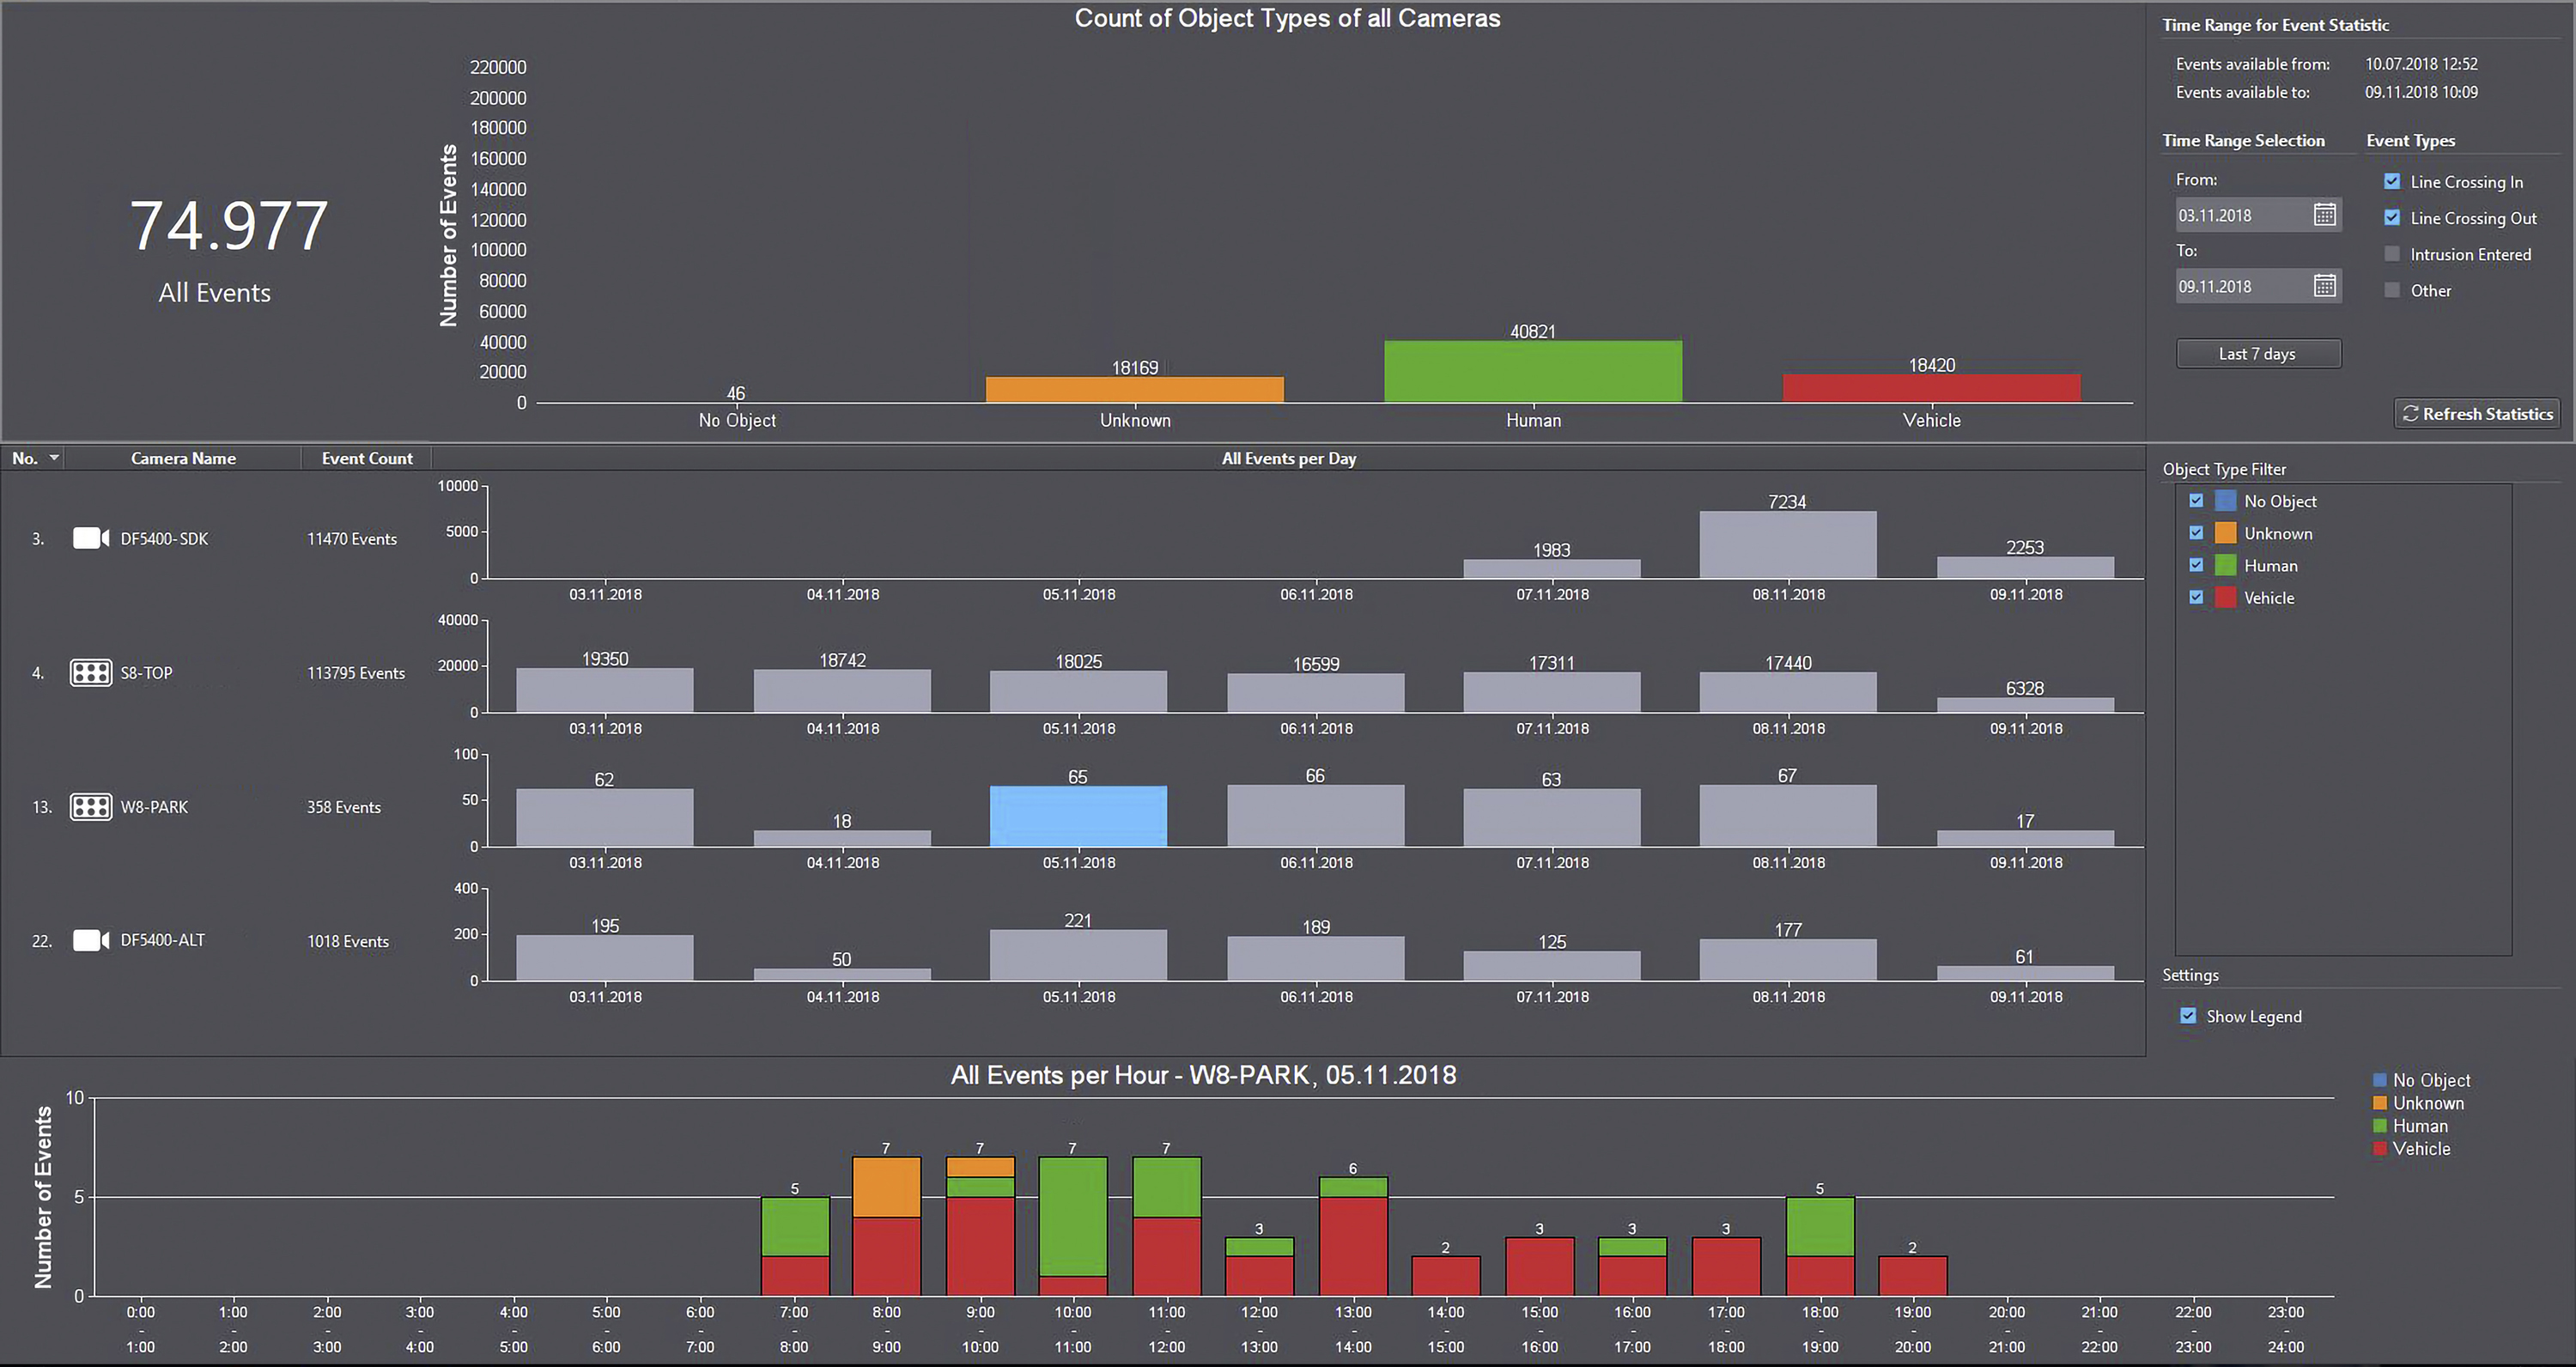Select the green Human bar in top chart

(x=1533, y=372)
